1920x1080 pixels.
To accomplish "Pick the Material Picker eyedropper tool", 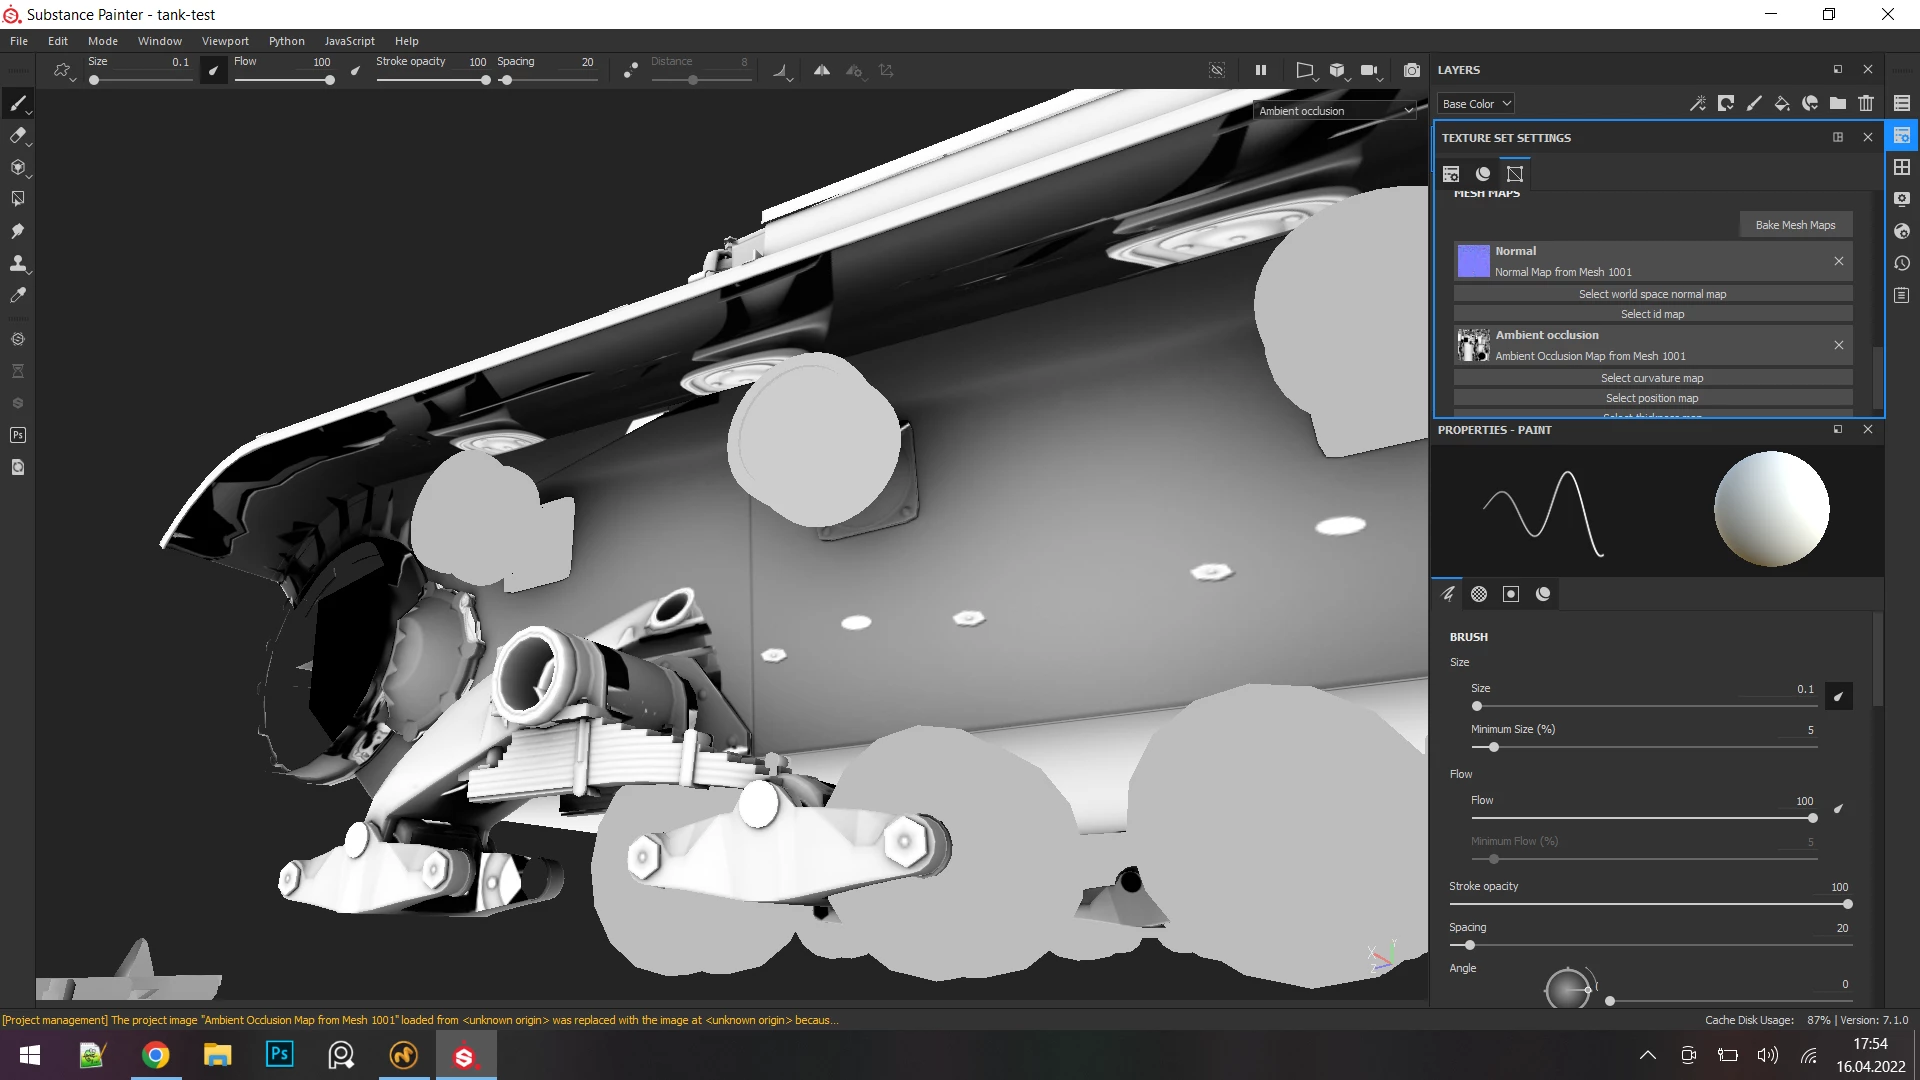I will [x=17, y=295].
